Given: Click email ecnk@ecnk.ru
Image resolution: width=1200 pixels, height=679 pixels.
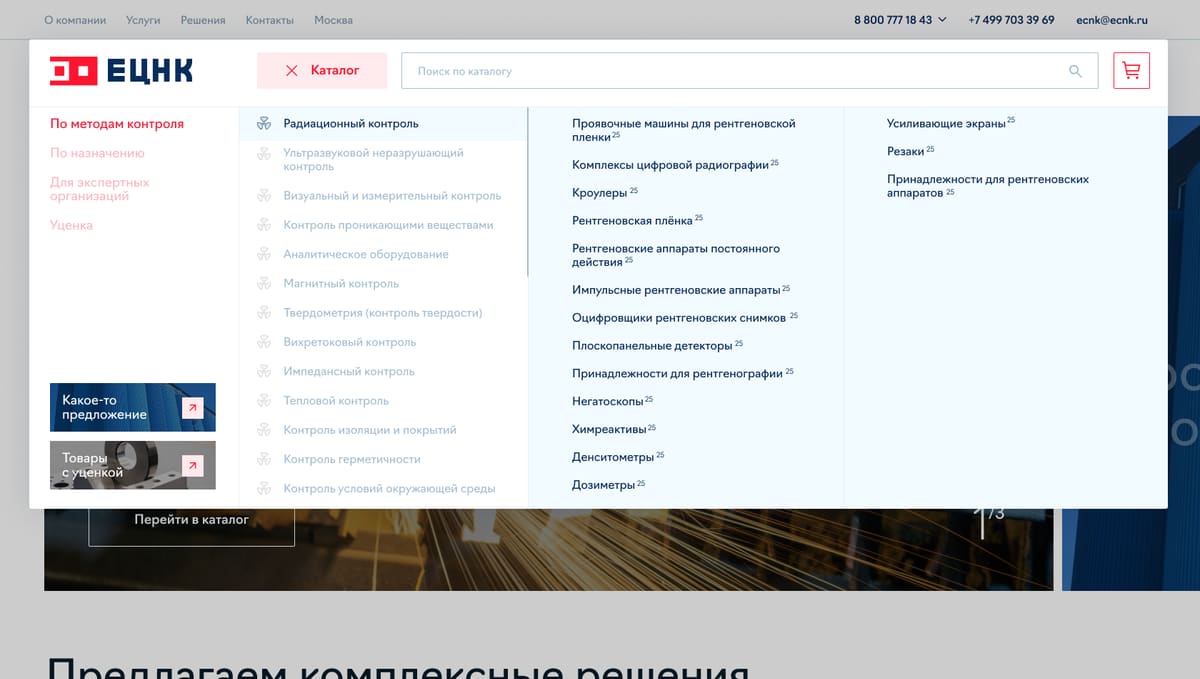Looking at the screenshot, I should pos(1112,20).
